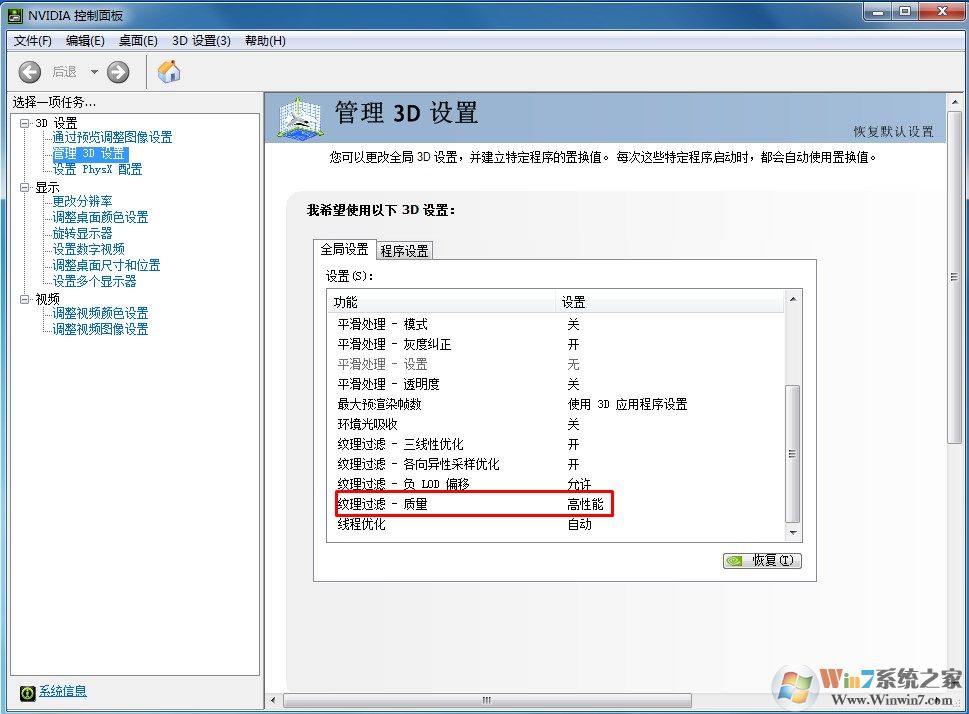Click main panel scroll left arrow

point(273,700)
